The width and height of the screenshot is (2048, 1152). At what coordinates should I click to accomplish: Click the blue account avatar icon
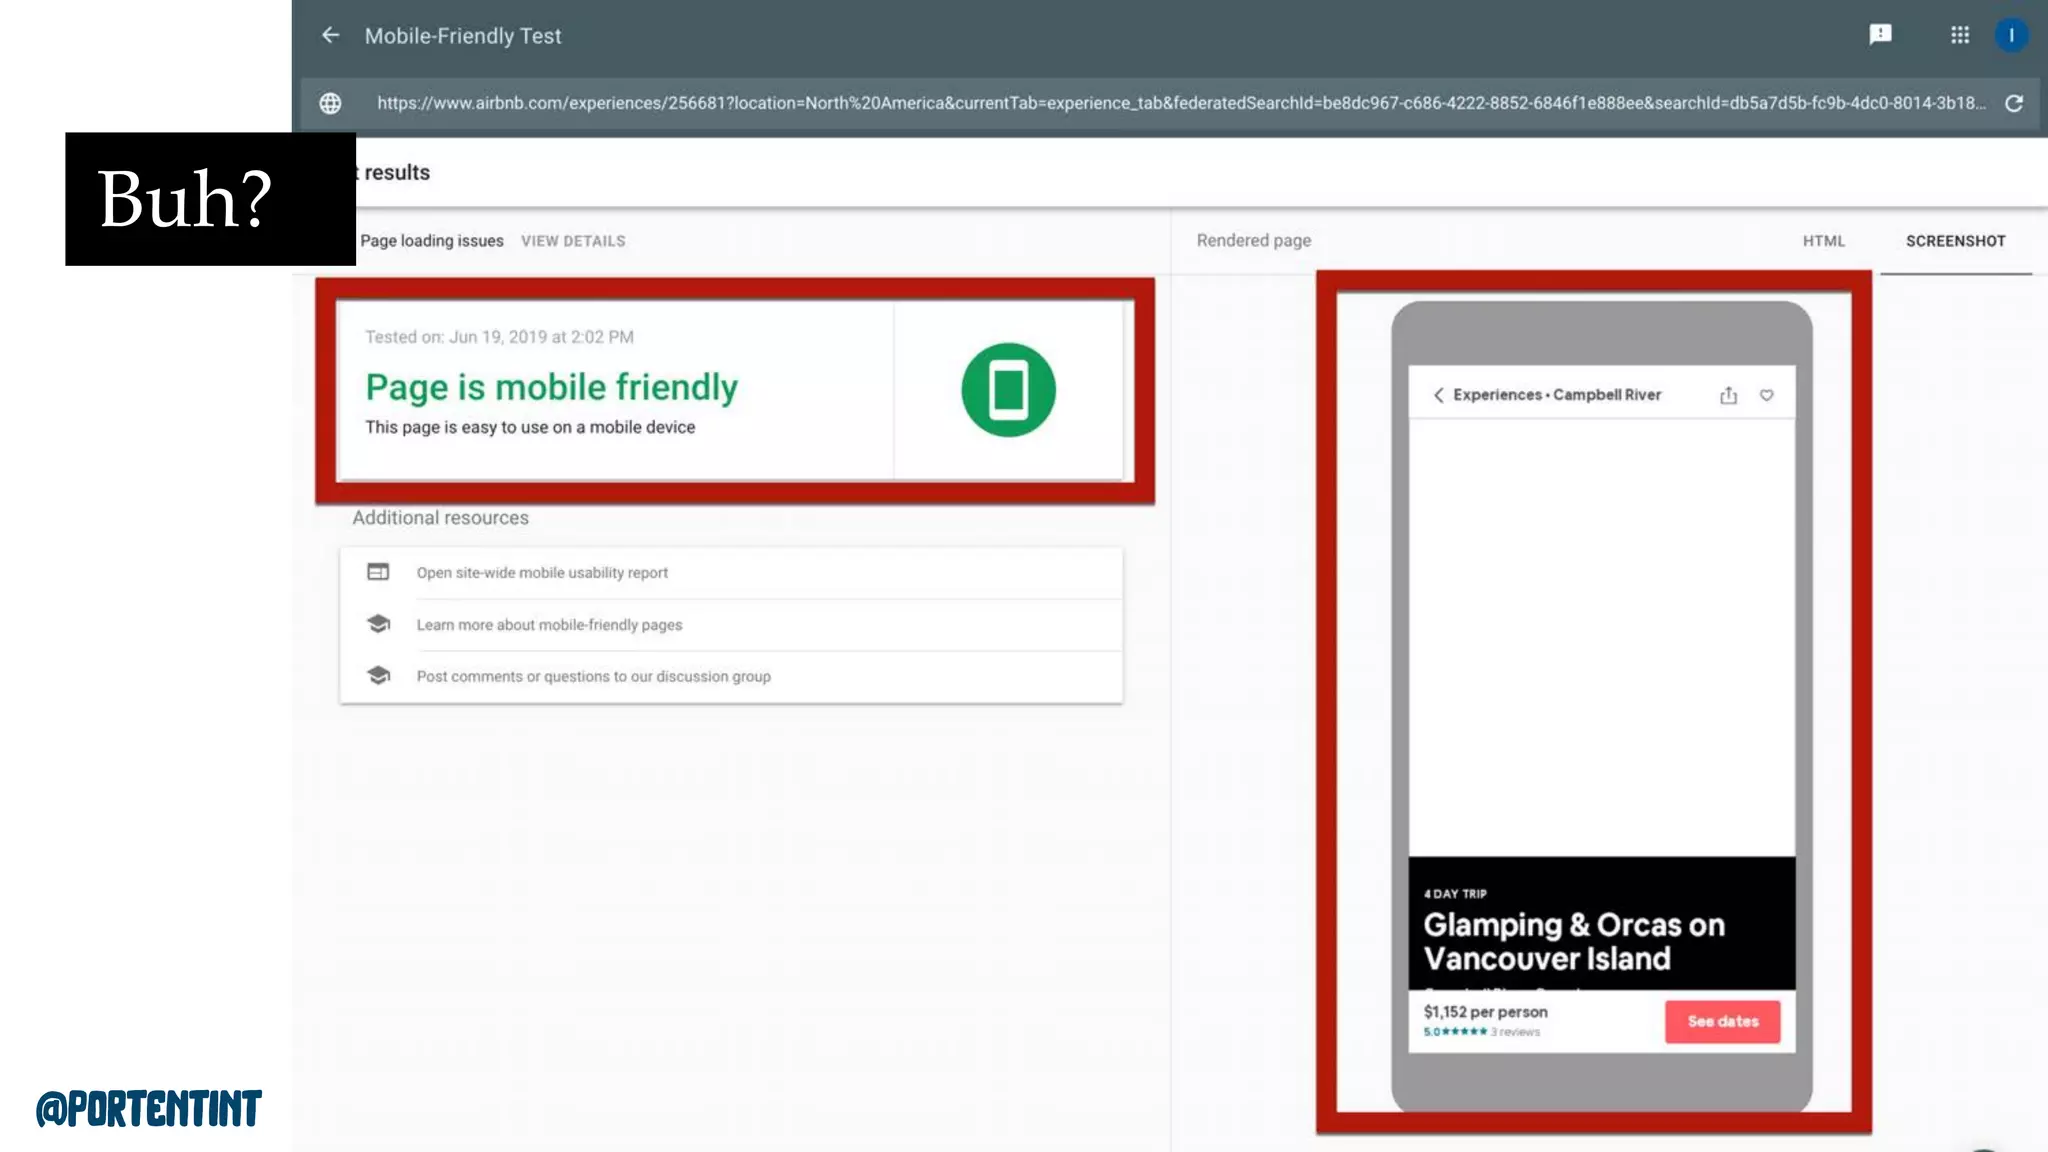(2011, 35)
